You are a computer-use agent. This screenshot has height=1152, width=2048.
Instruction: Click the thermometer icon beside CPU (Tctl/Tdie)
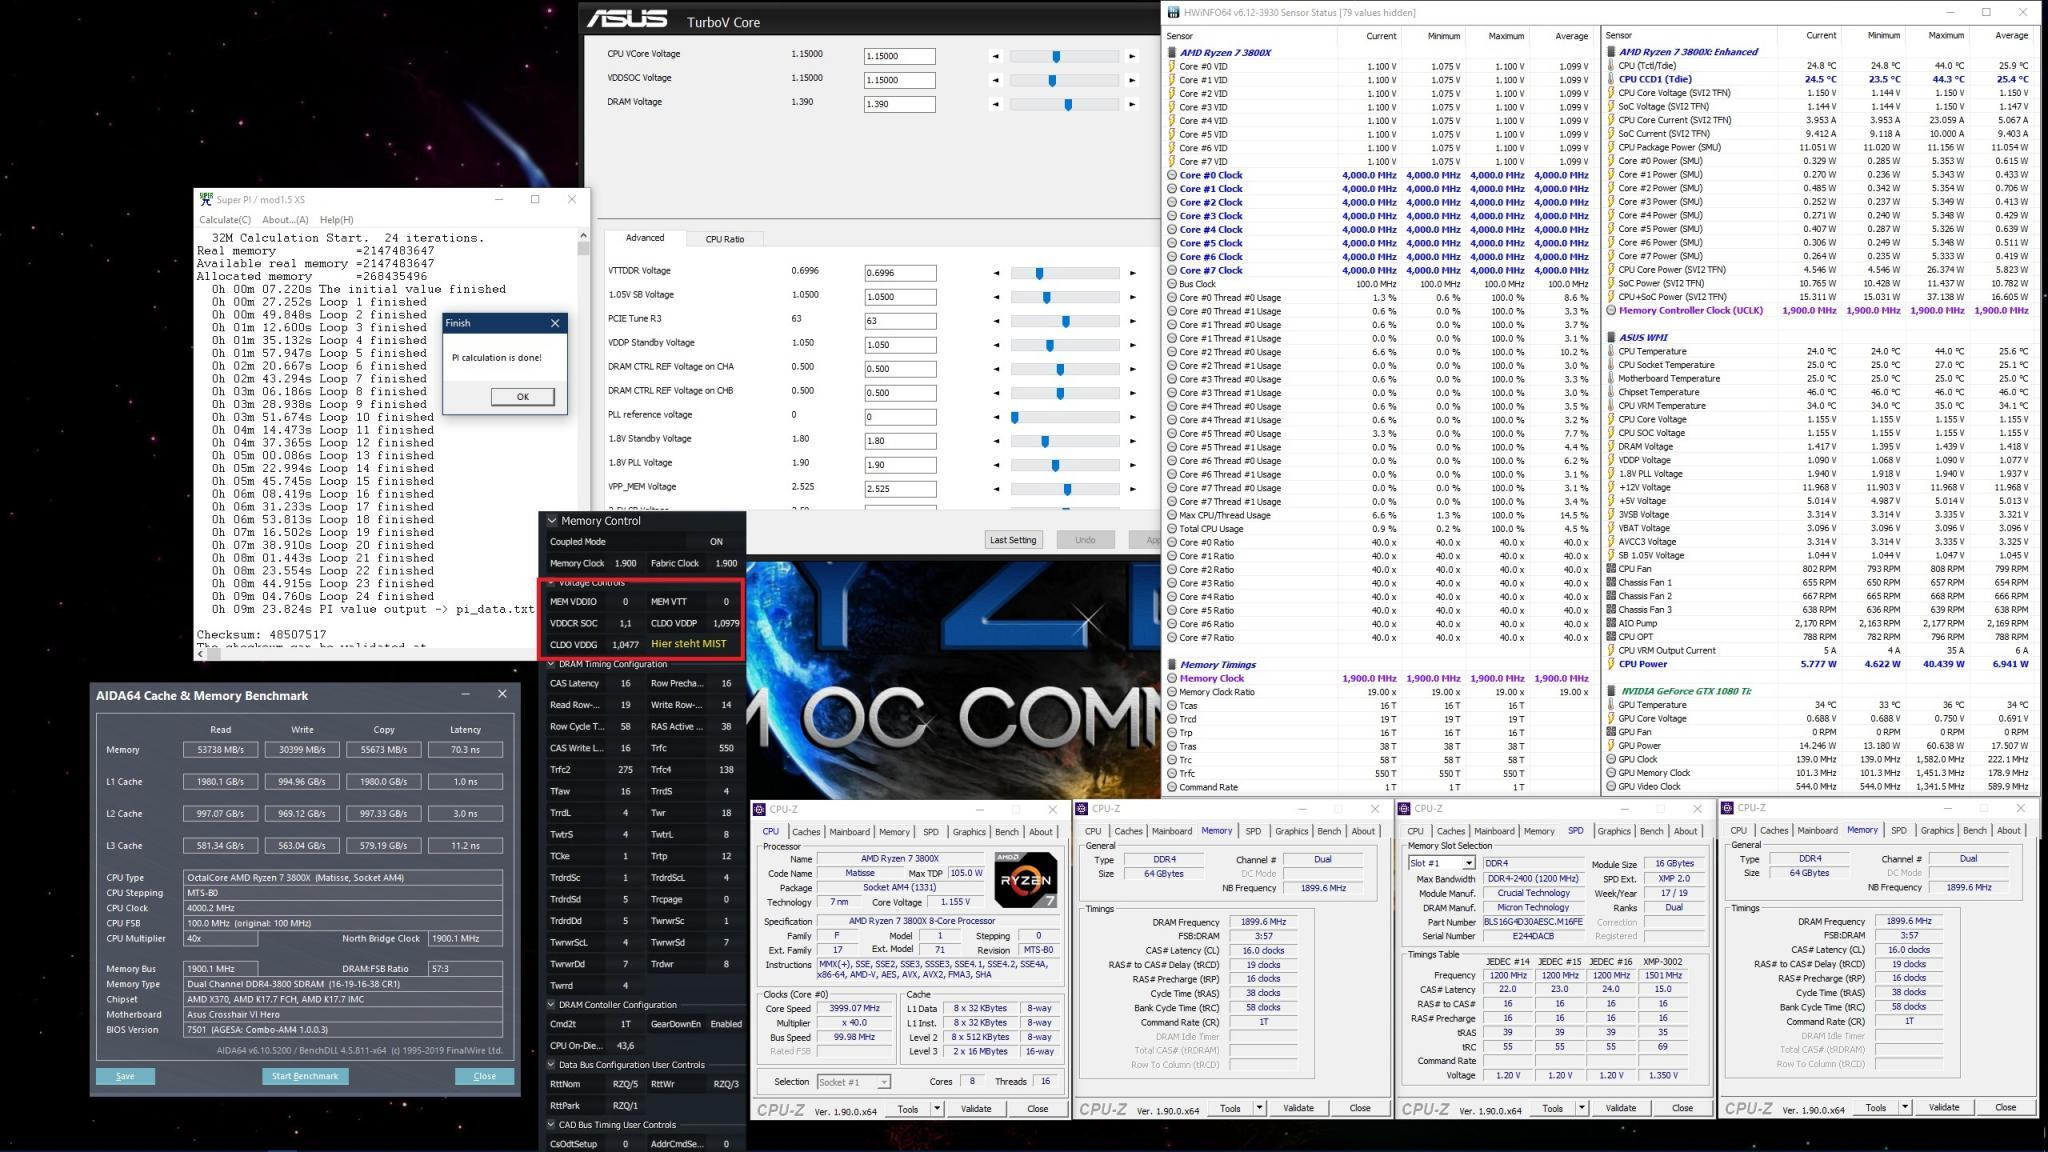tap(1611, 66)
